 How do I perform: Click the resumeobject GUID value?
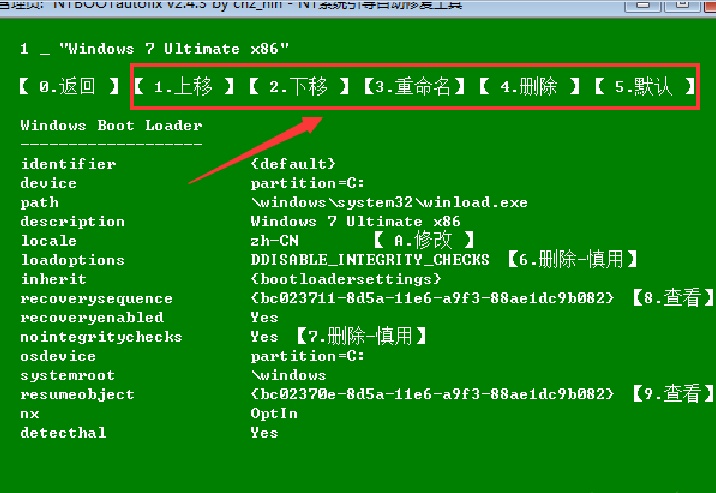tap(432, 393)
